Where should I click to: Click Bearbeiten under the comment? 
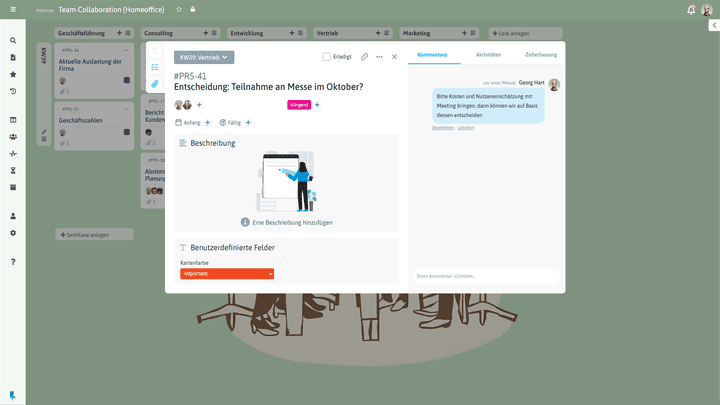point(443,128)
